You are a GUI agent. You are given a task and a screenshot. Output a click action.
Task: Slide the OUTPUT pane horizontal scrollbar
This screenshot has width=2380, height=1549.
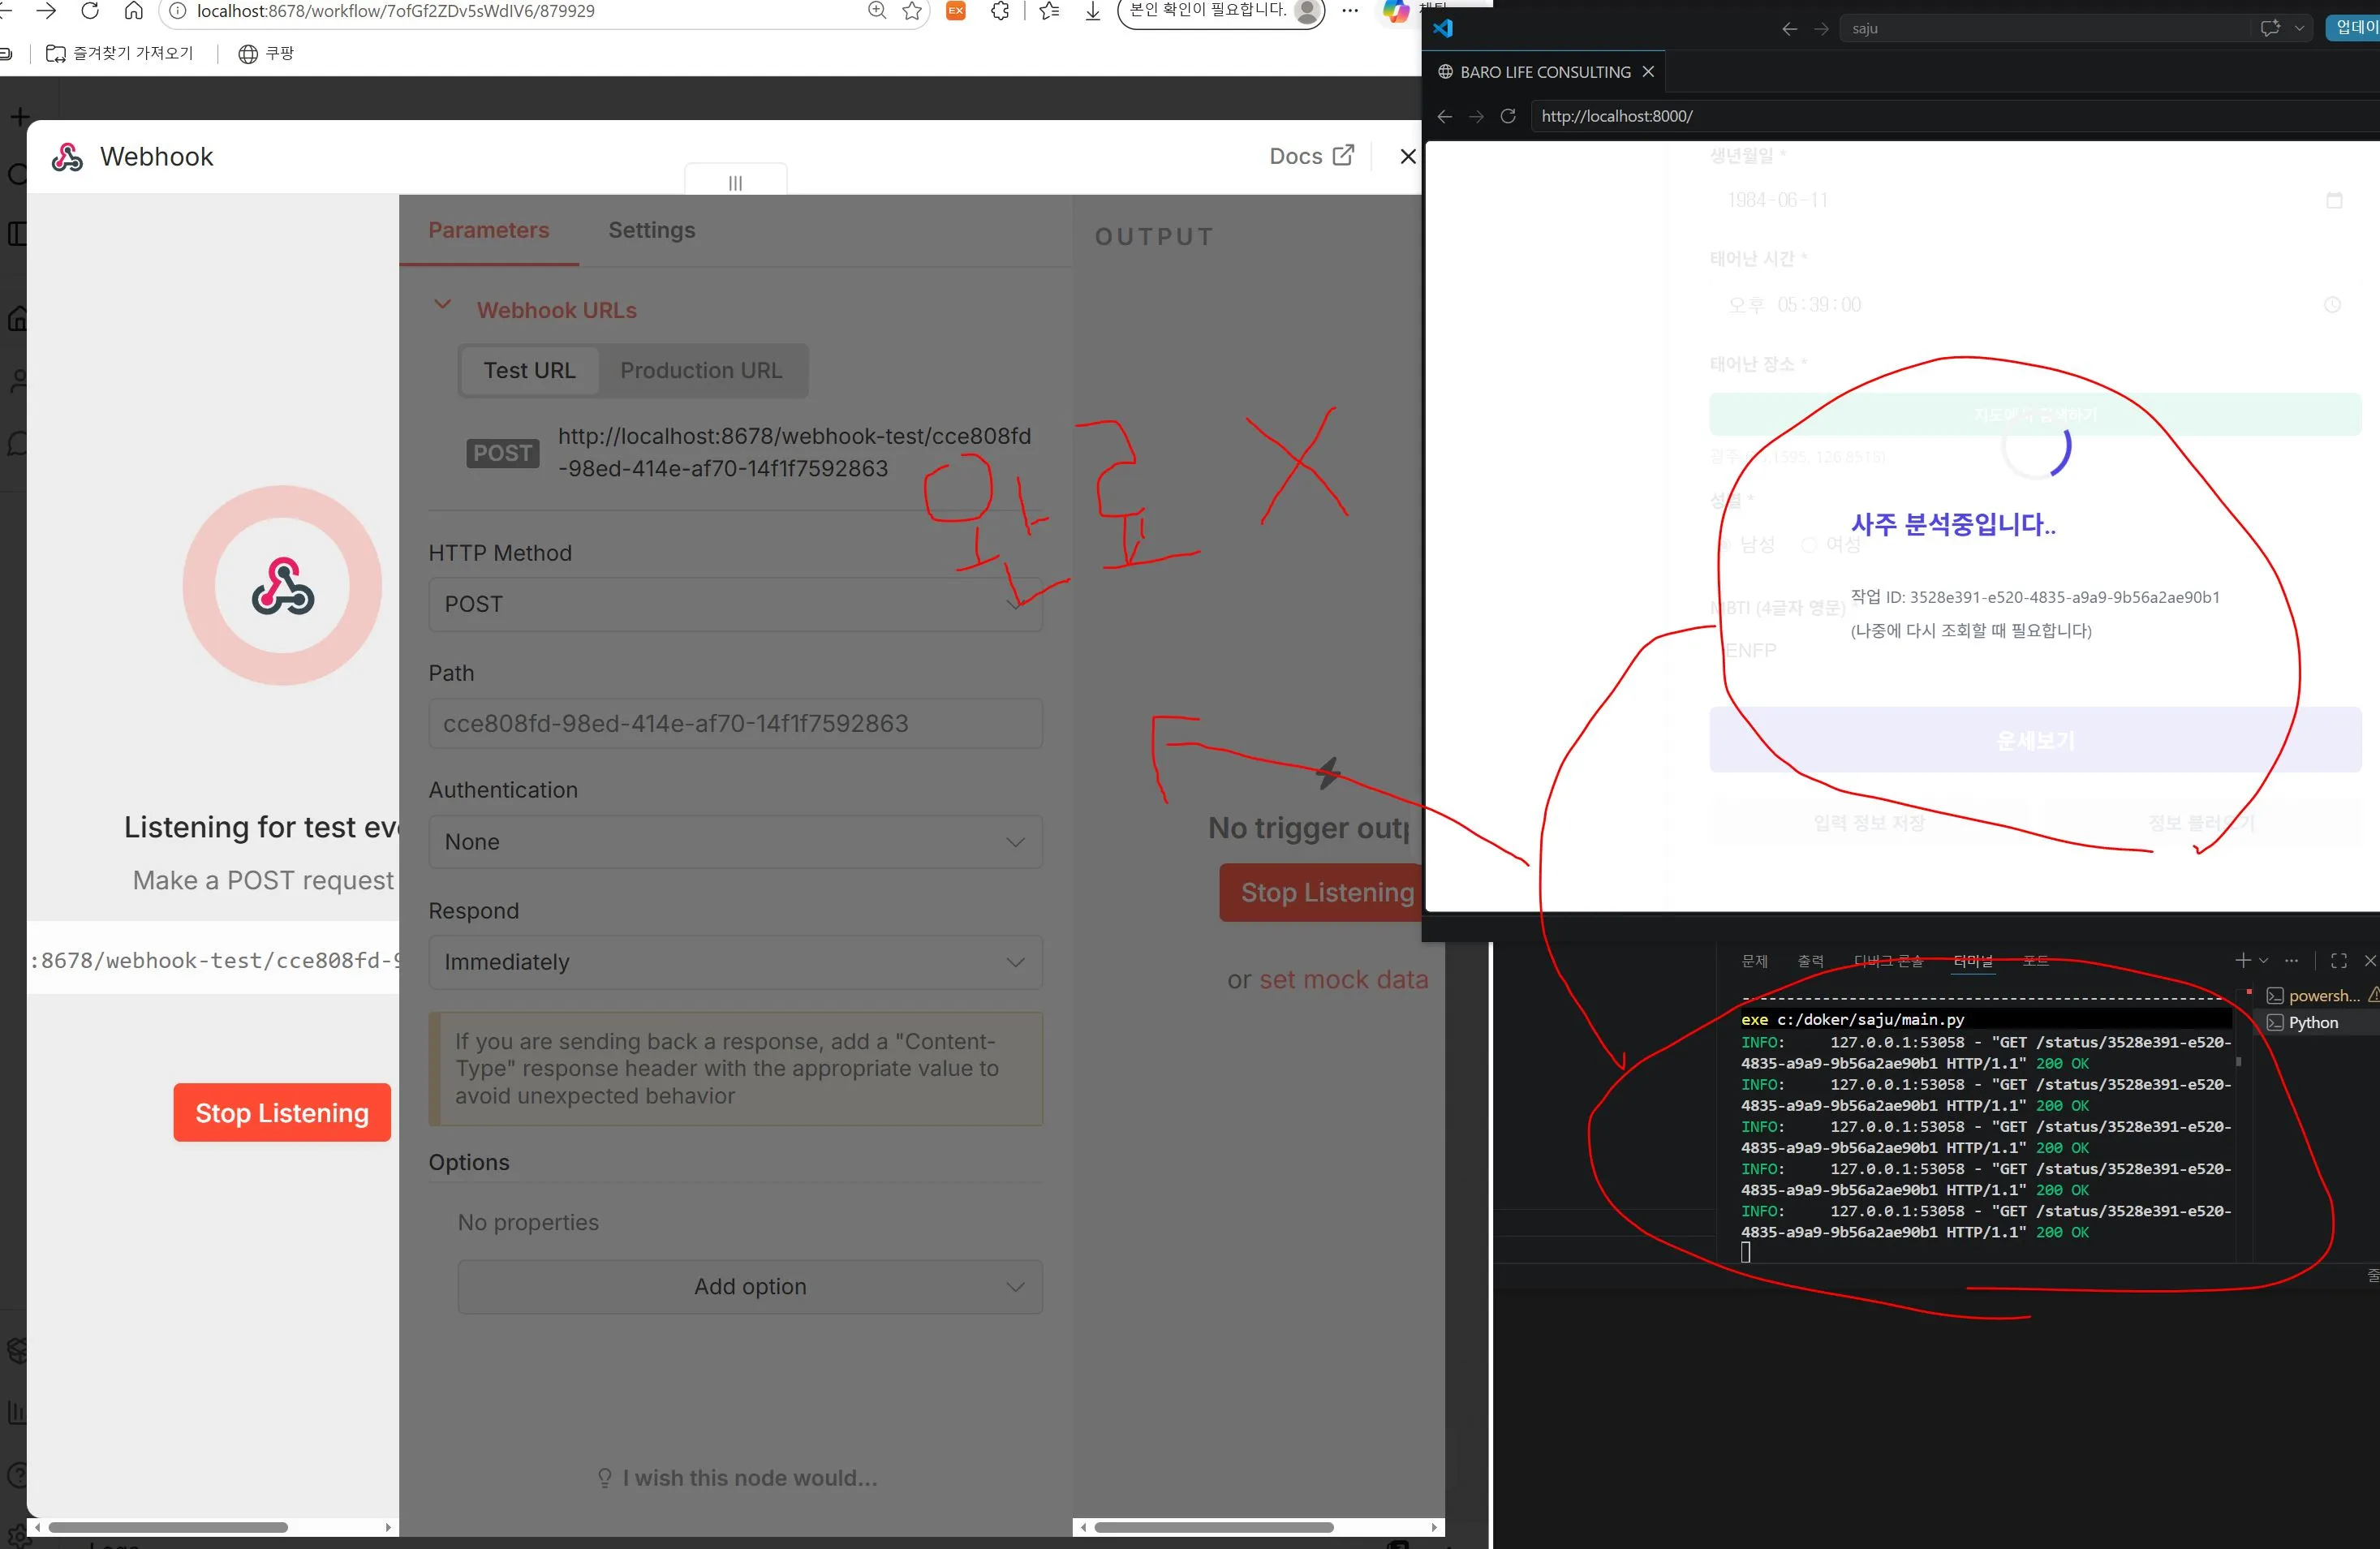pyautogui.click(x=1213, y=1527)
